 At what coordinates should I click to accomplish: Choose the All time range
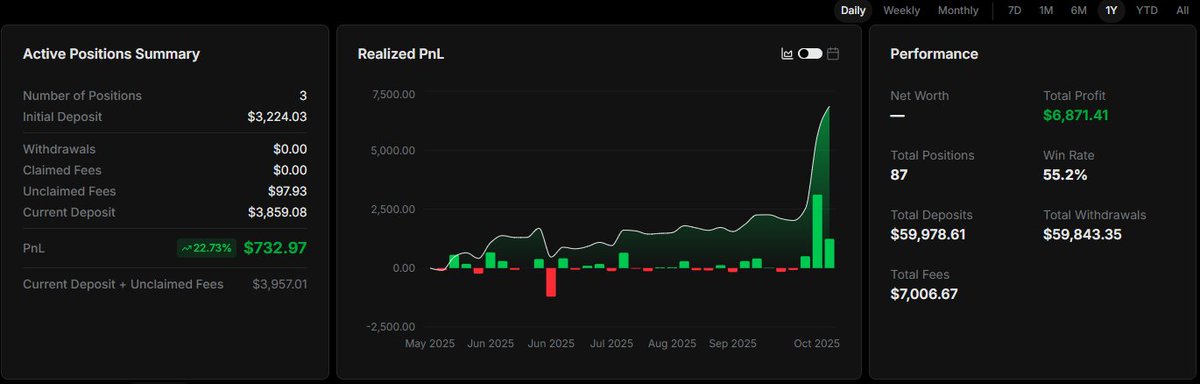tap(1183, 10)
